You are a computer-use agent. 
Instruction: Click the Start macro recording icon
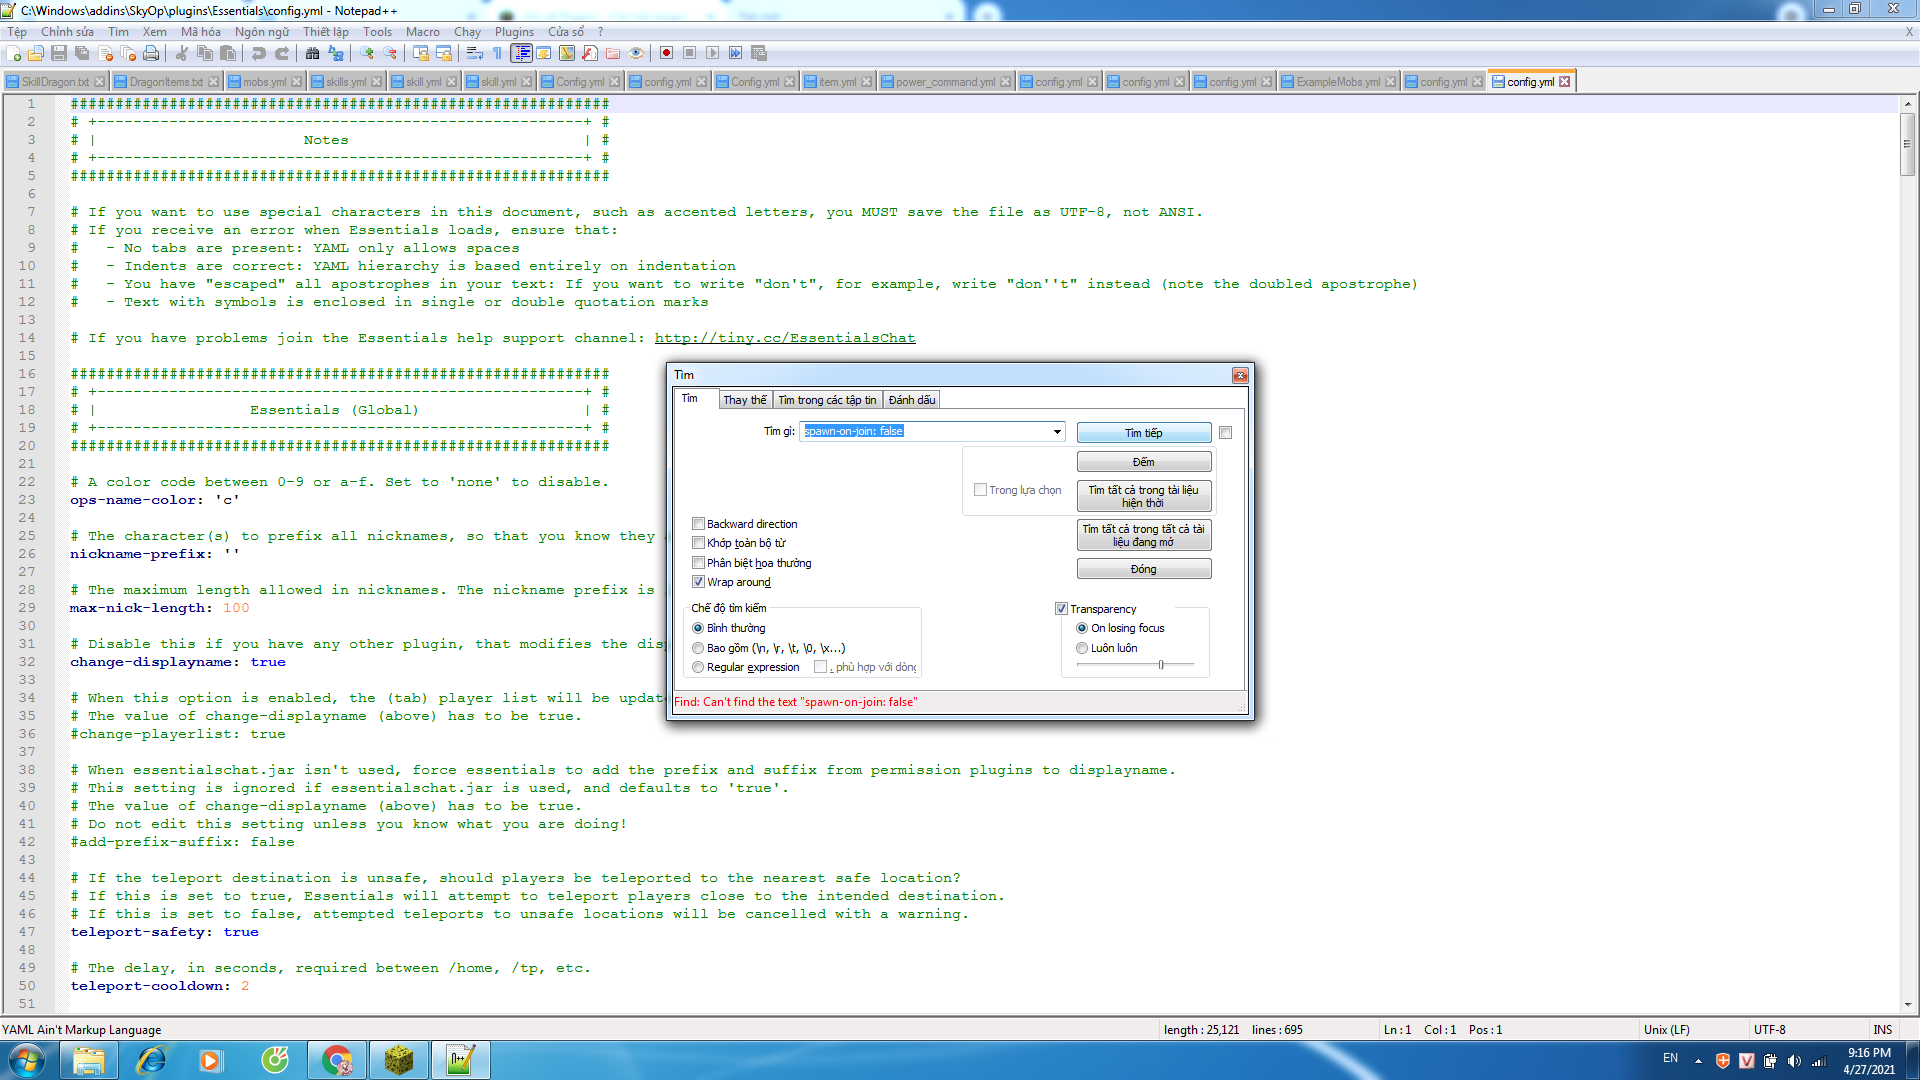click(x=666, y=53)
